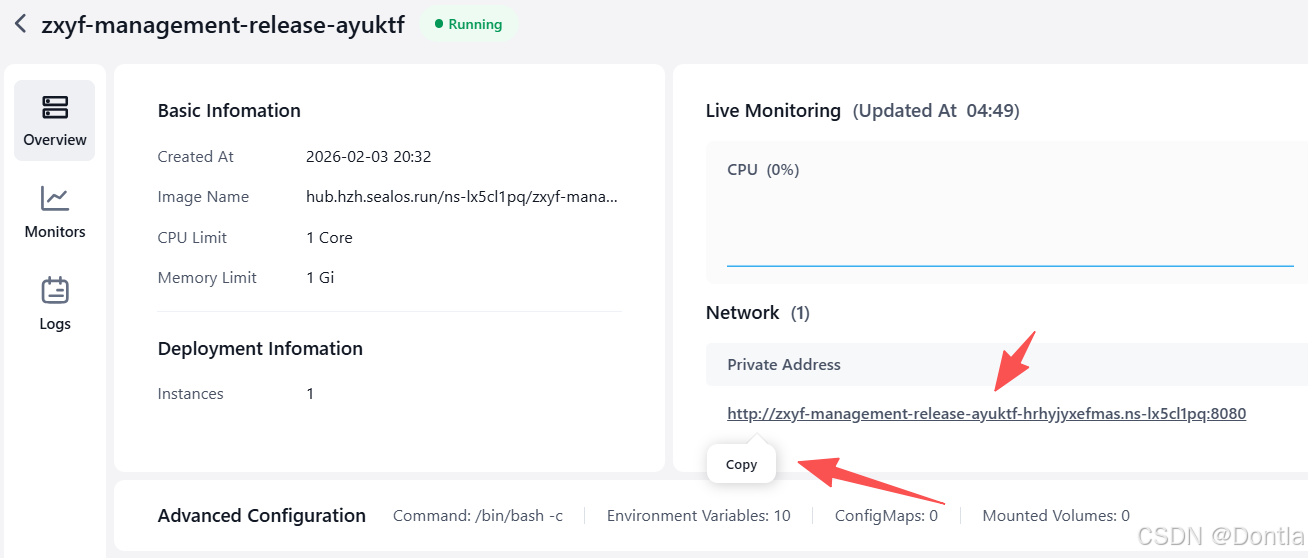
Task: Click the Basic Infomation heading
Action: point(229,111)
